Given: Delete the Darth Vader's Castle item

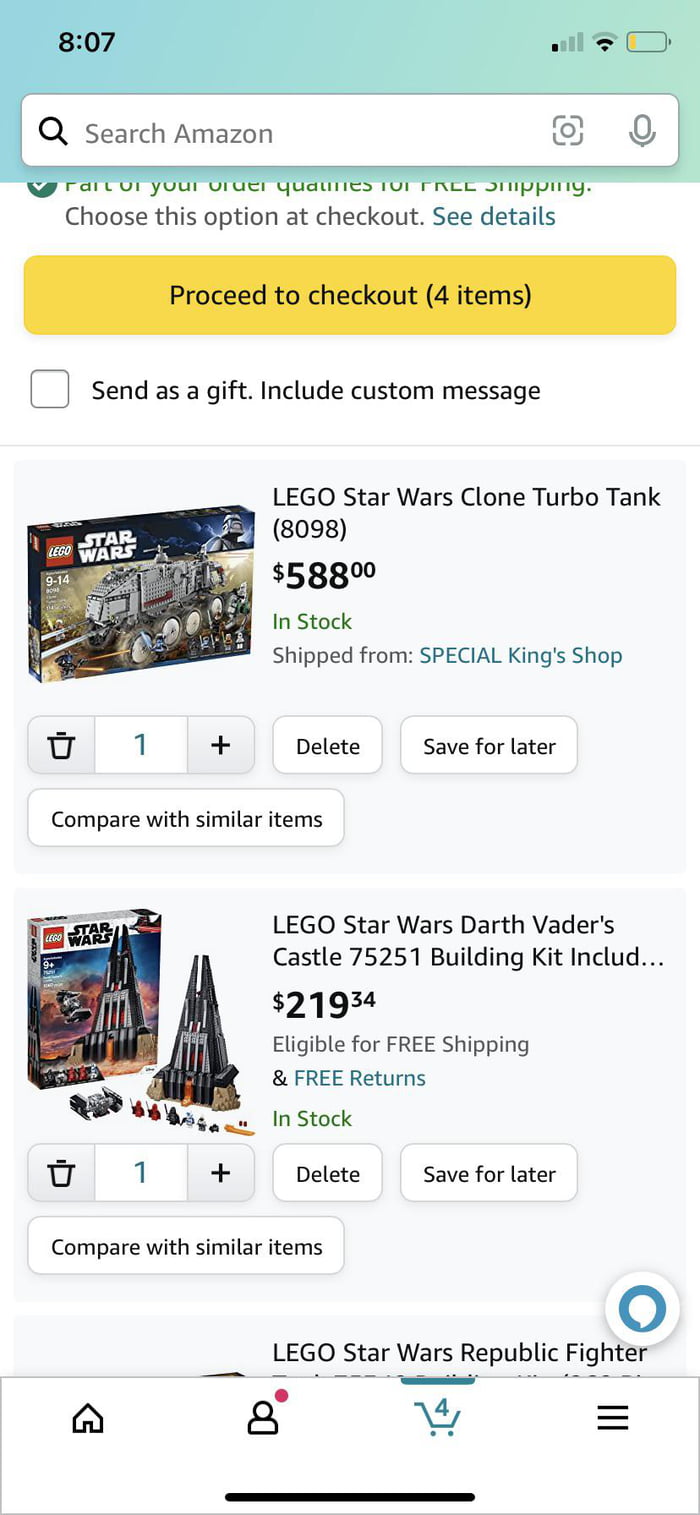Looking at the screenshot, I should [x=327, y=1172].
